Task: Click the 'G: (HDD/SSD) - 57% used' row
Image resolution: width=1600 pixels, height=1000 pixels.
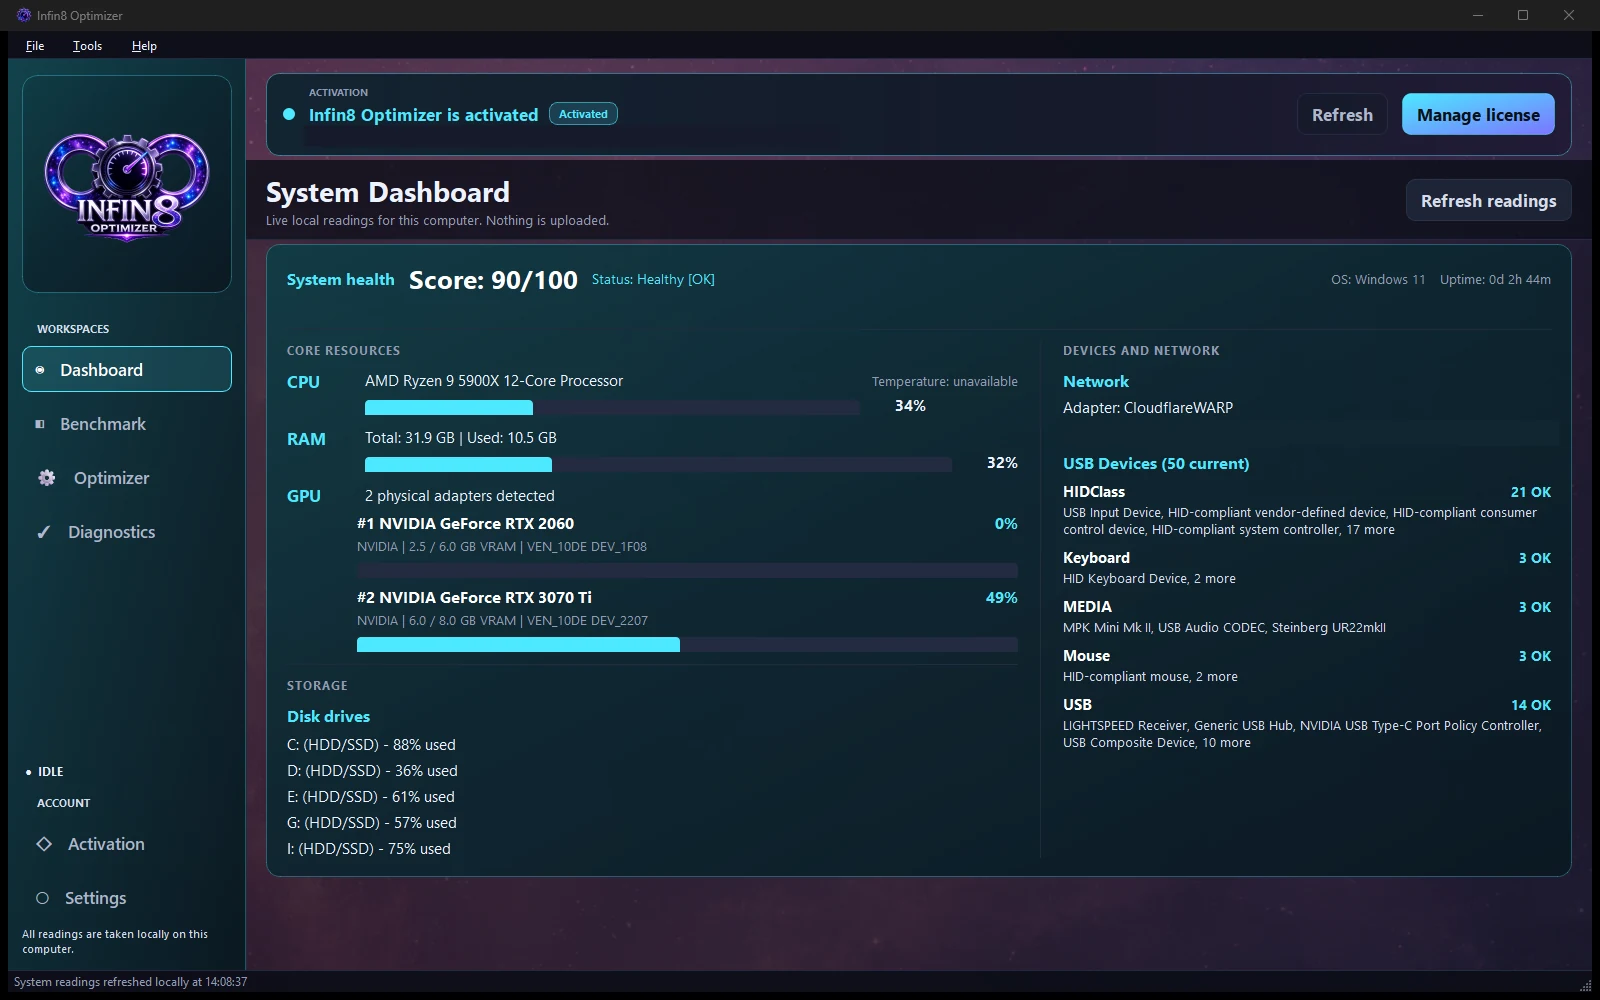Action: 372,823
